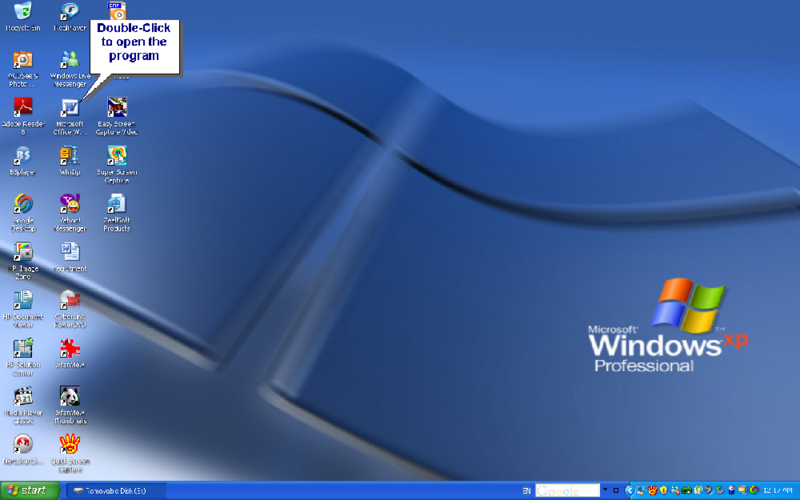Select the Microsoft Office Word shortcut
The image size is (800, 500).
70,116
